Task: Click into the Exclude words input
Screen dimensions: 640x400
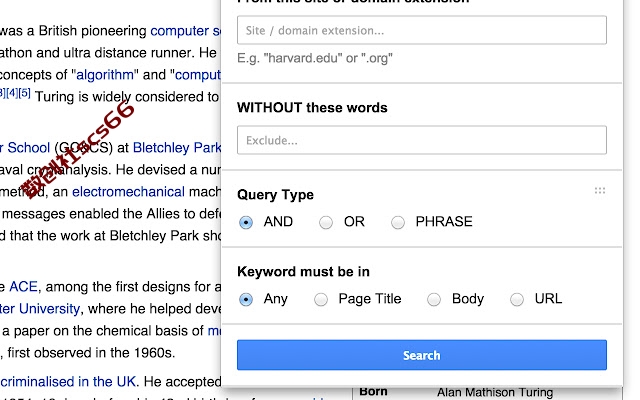Action: [422, 140]
